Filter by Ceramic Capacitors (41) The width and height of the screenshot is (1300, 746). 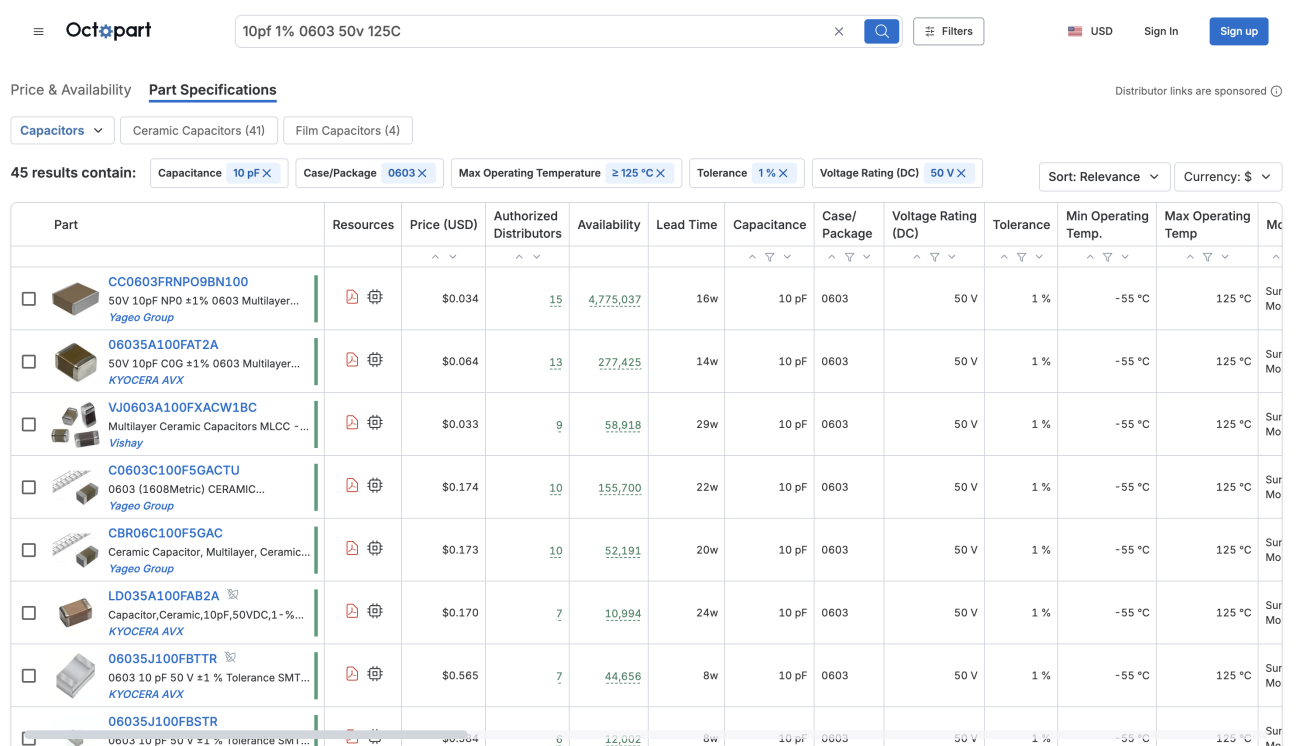[x=199, y=130]
